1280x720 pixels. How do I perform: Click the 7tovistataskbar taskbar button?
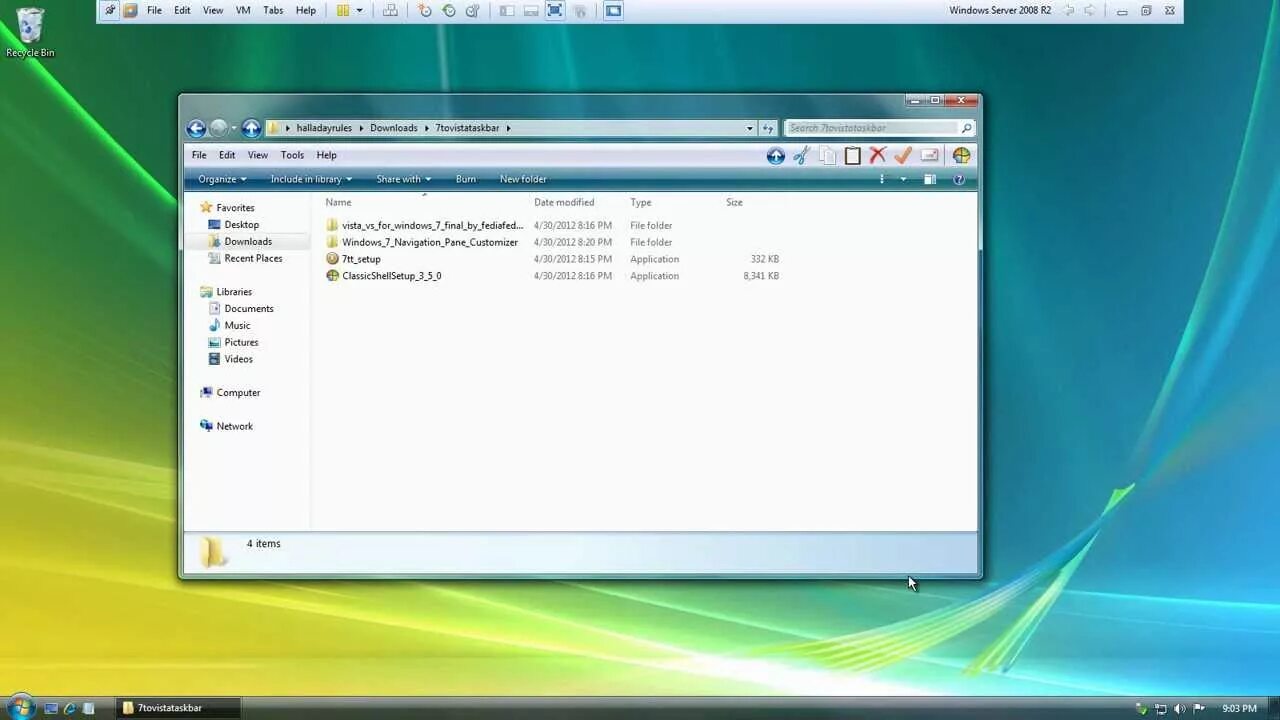click(x=177, y=708)
